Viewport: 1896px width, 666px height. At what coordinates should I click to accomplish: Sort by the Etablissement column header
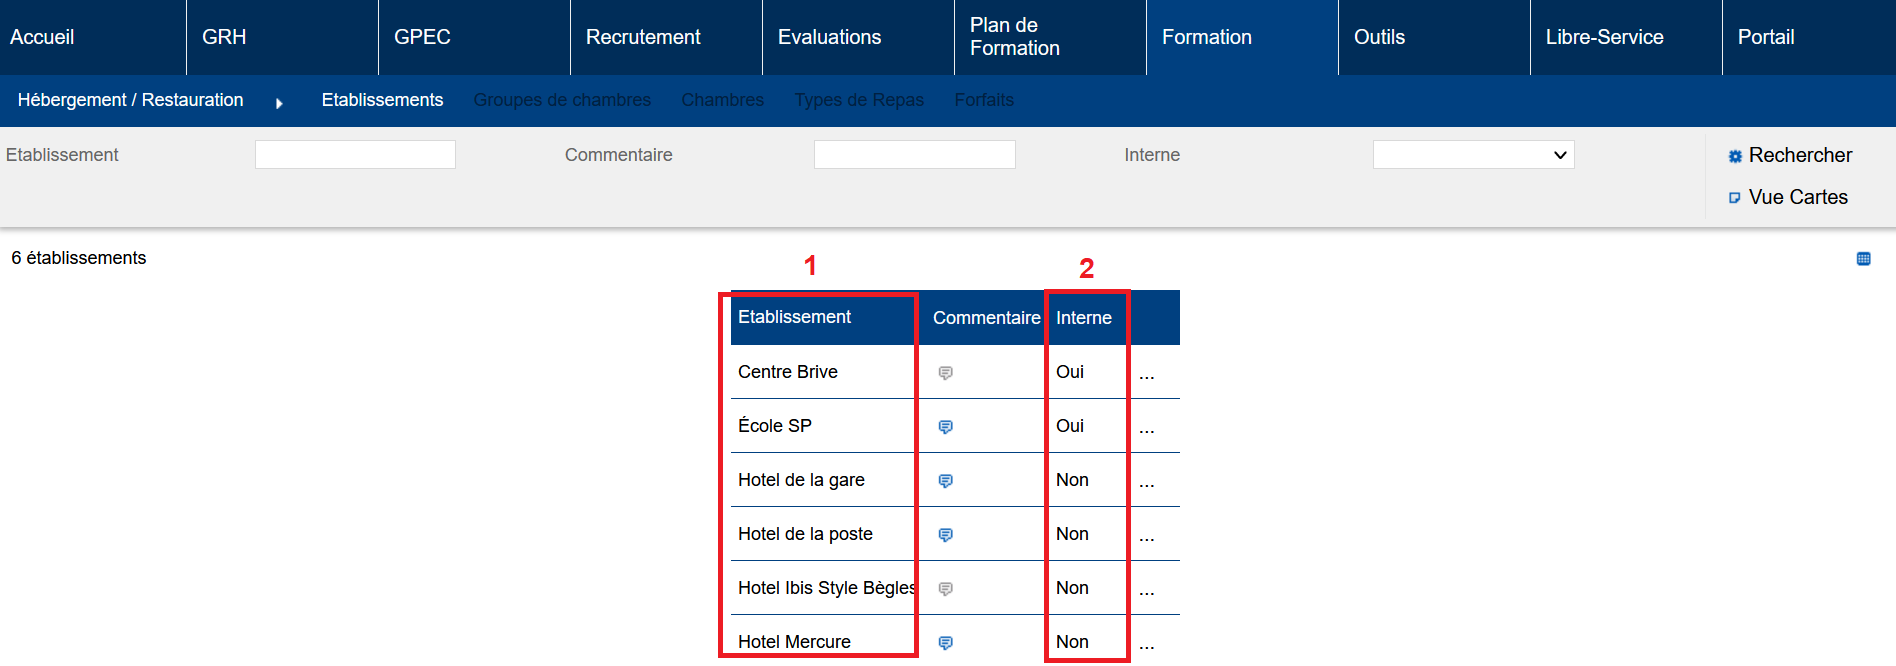[794, 317]
